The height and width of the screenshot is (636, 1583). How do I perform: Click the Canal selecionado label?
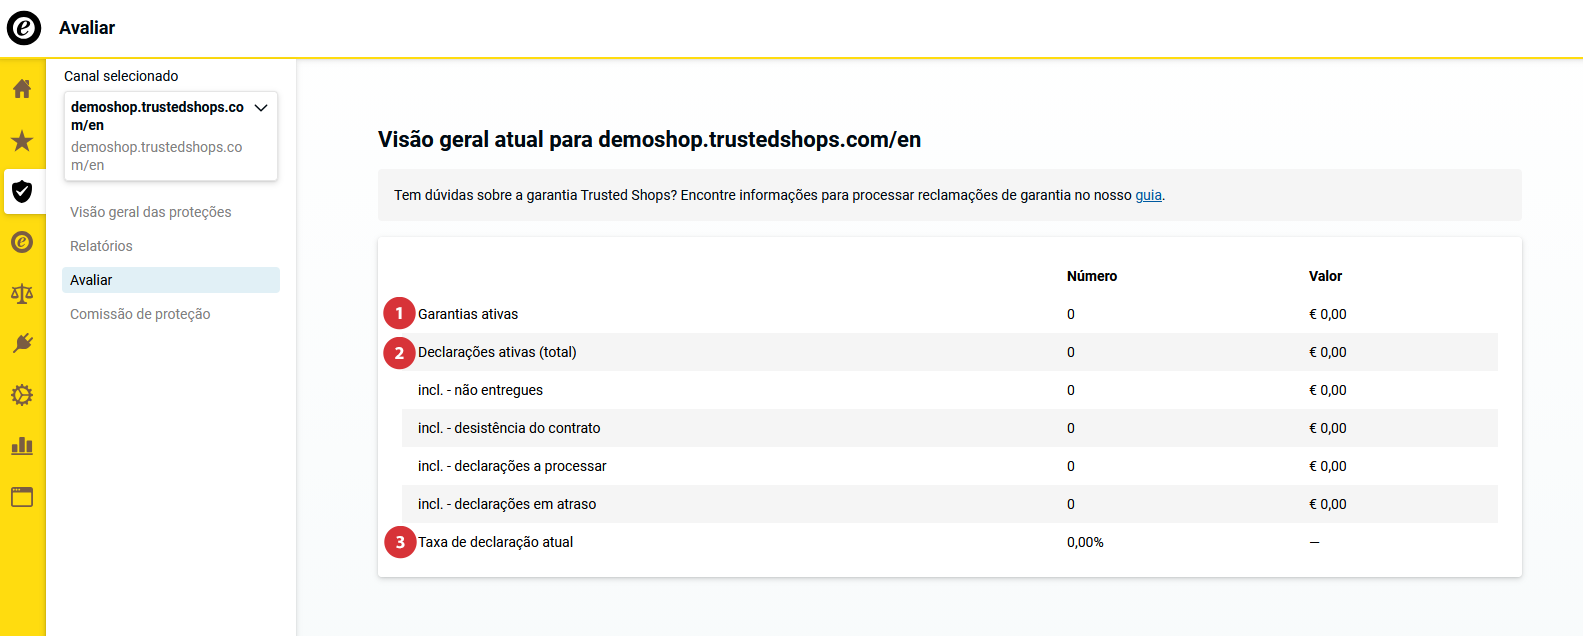tap(121, 76)
